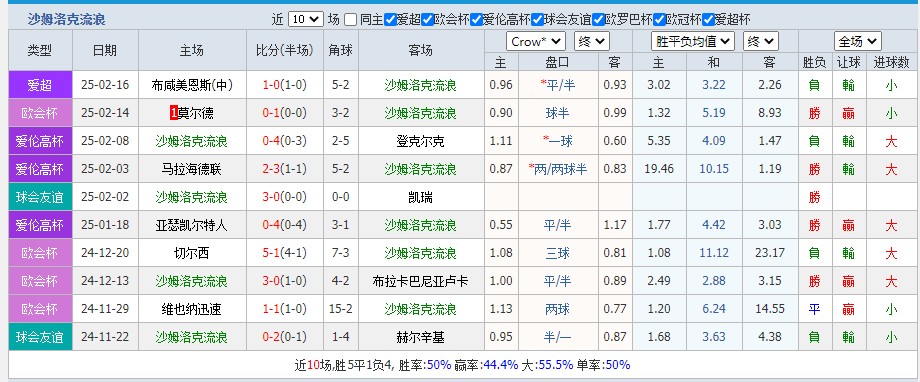Click the 角球 column header
Image resolution: width=920 pixels, height=382 pixels.
[341, 50]
